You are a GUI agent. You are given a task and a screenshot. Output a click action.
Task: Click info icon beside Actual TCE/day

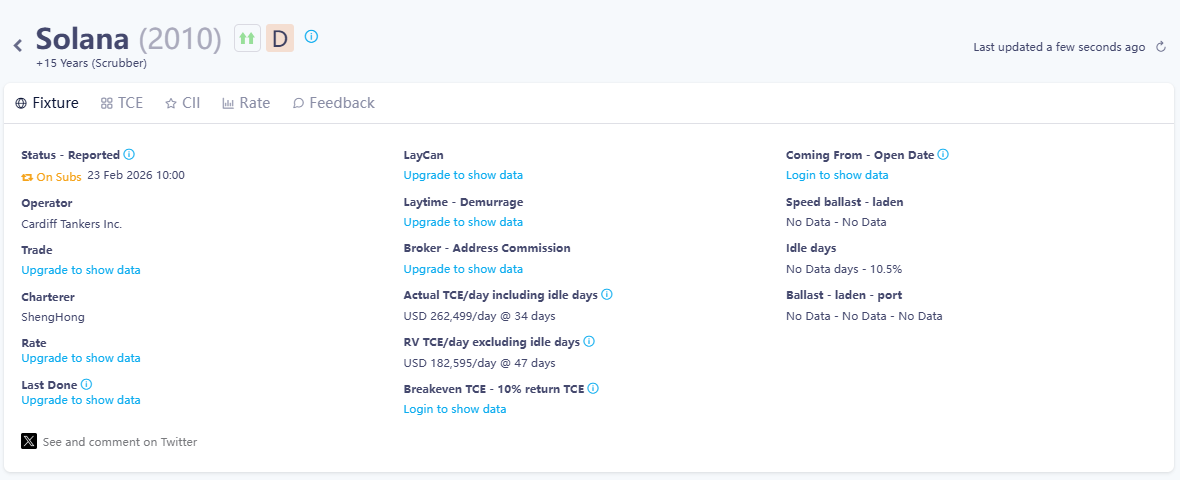click(x=607, y=295)
